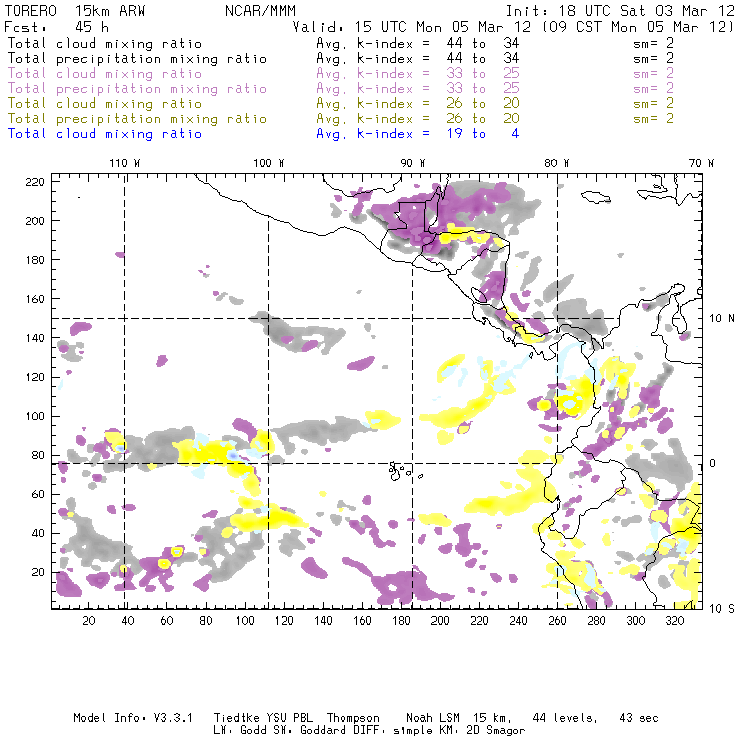The image size is (740, 740).
Task: Click the '320' tick on the bottom axis
Action: click(674, 621)
